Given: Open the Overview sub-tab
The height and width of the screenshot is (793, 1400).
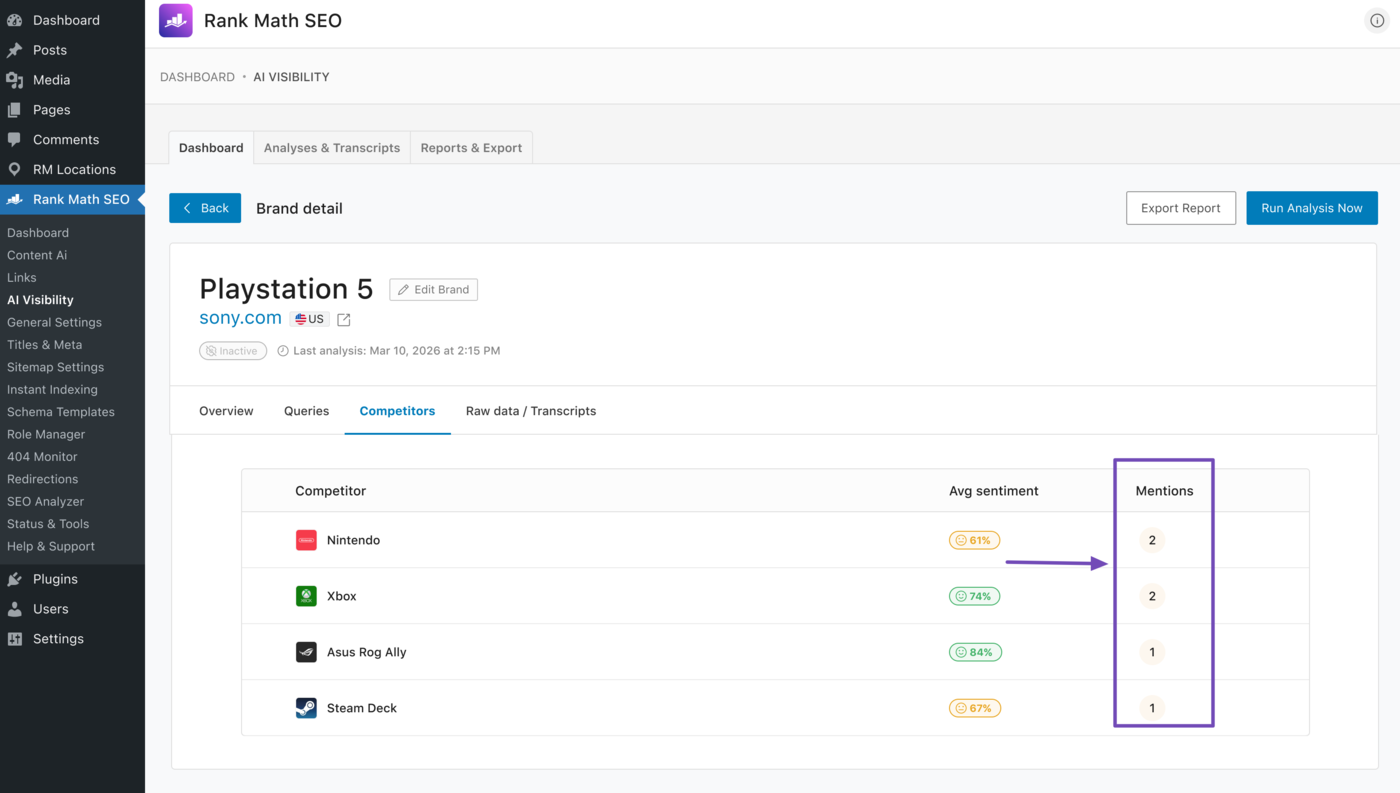Looking at the screenshot, I should [x=226, y=411].
